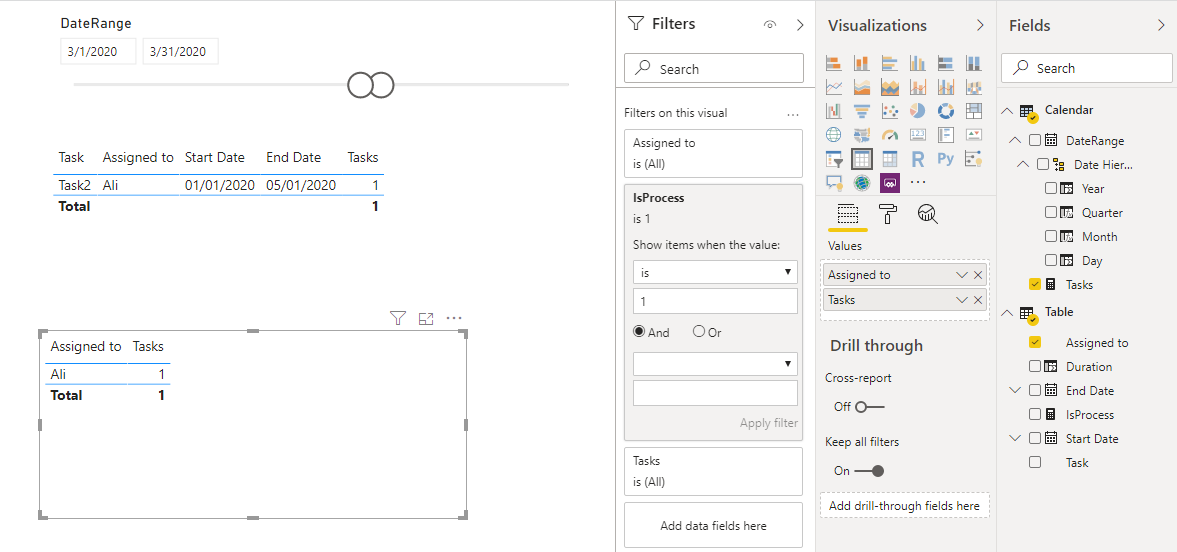Select the waterfall chart visualization
The width and height of the screenshot is (1177, 552).
pyautogui.click(x=834, y=111)
